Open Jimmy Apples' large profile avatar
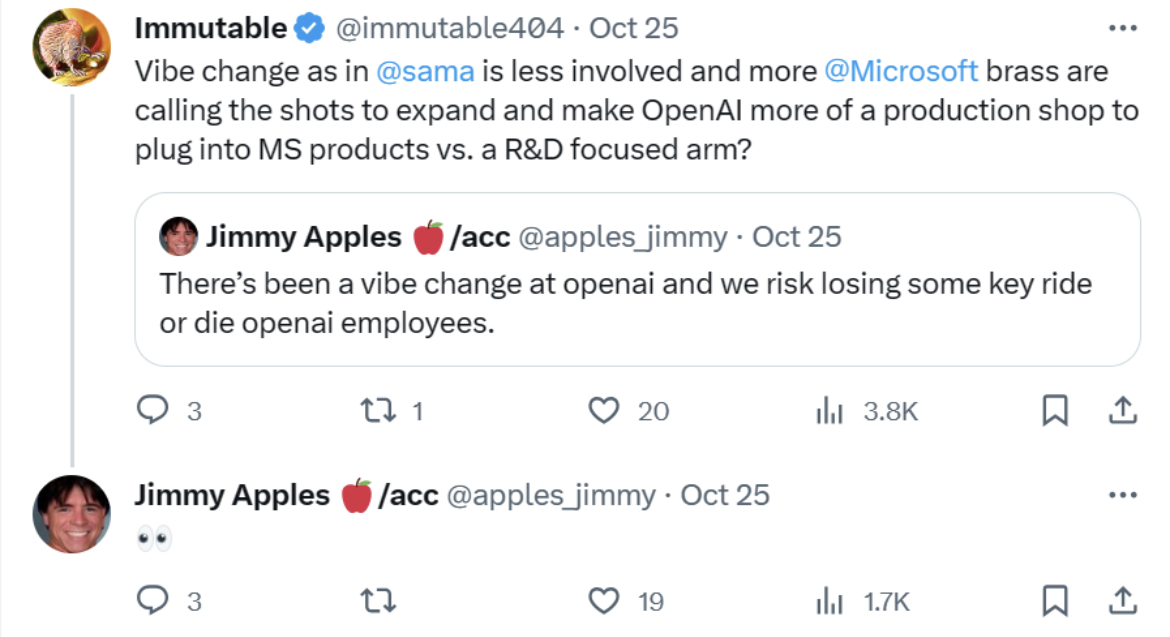1170x637 pixels. [x=71, y=515]
